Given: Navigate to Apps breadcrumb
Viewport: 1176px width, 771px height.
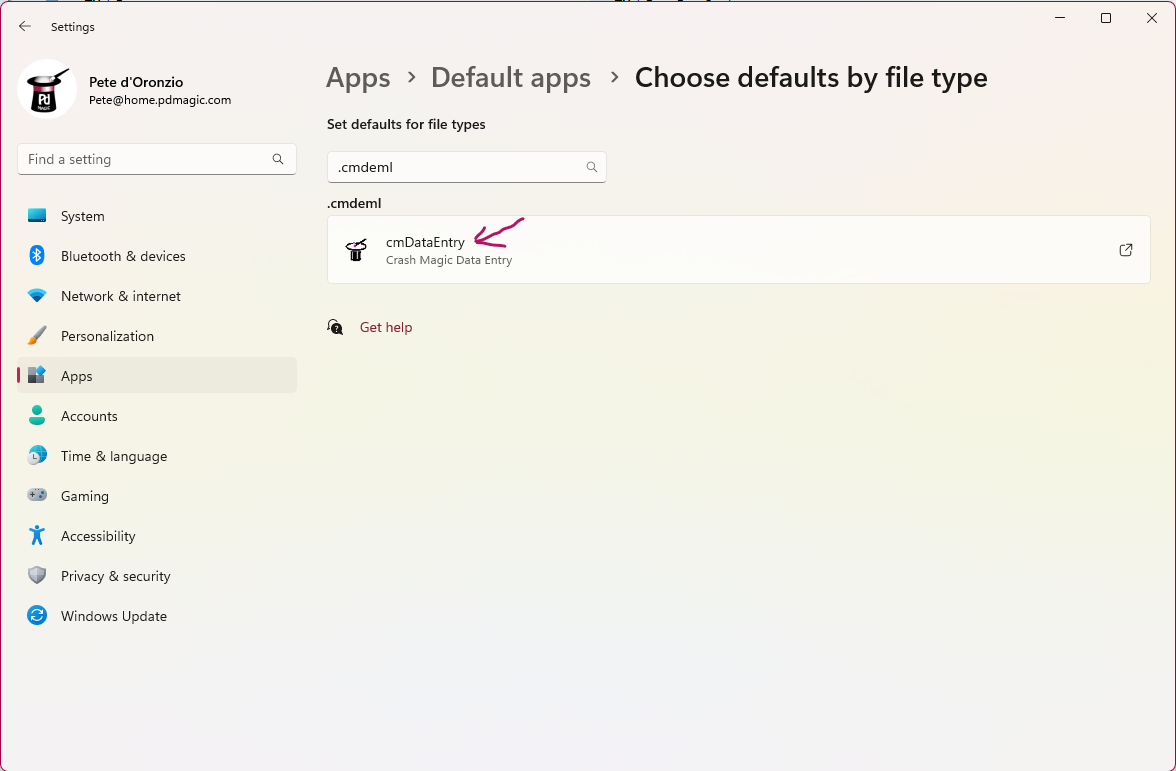Looking at the screenshot, I should (x=358, y=78).
